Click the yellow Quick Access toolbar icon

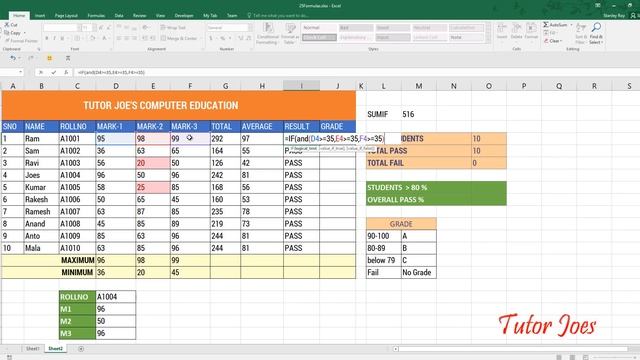49,58
